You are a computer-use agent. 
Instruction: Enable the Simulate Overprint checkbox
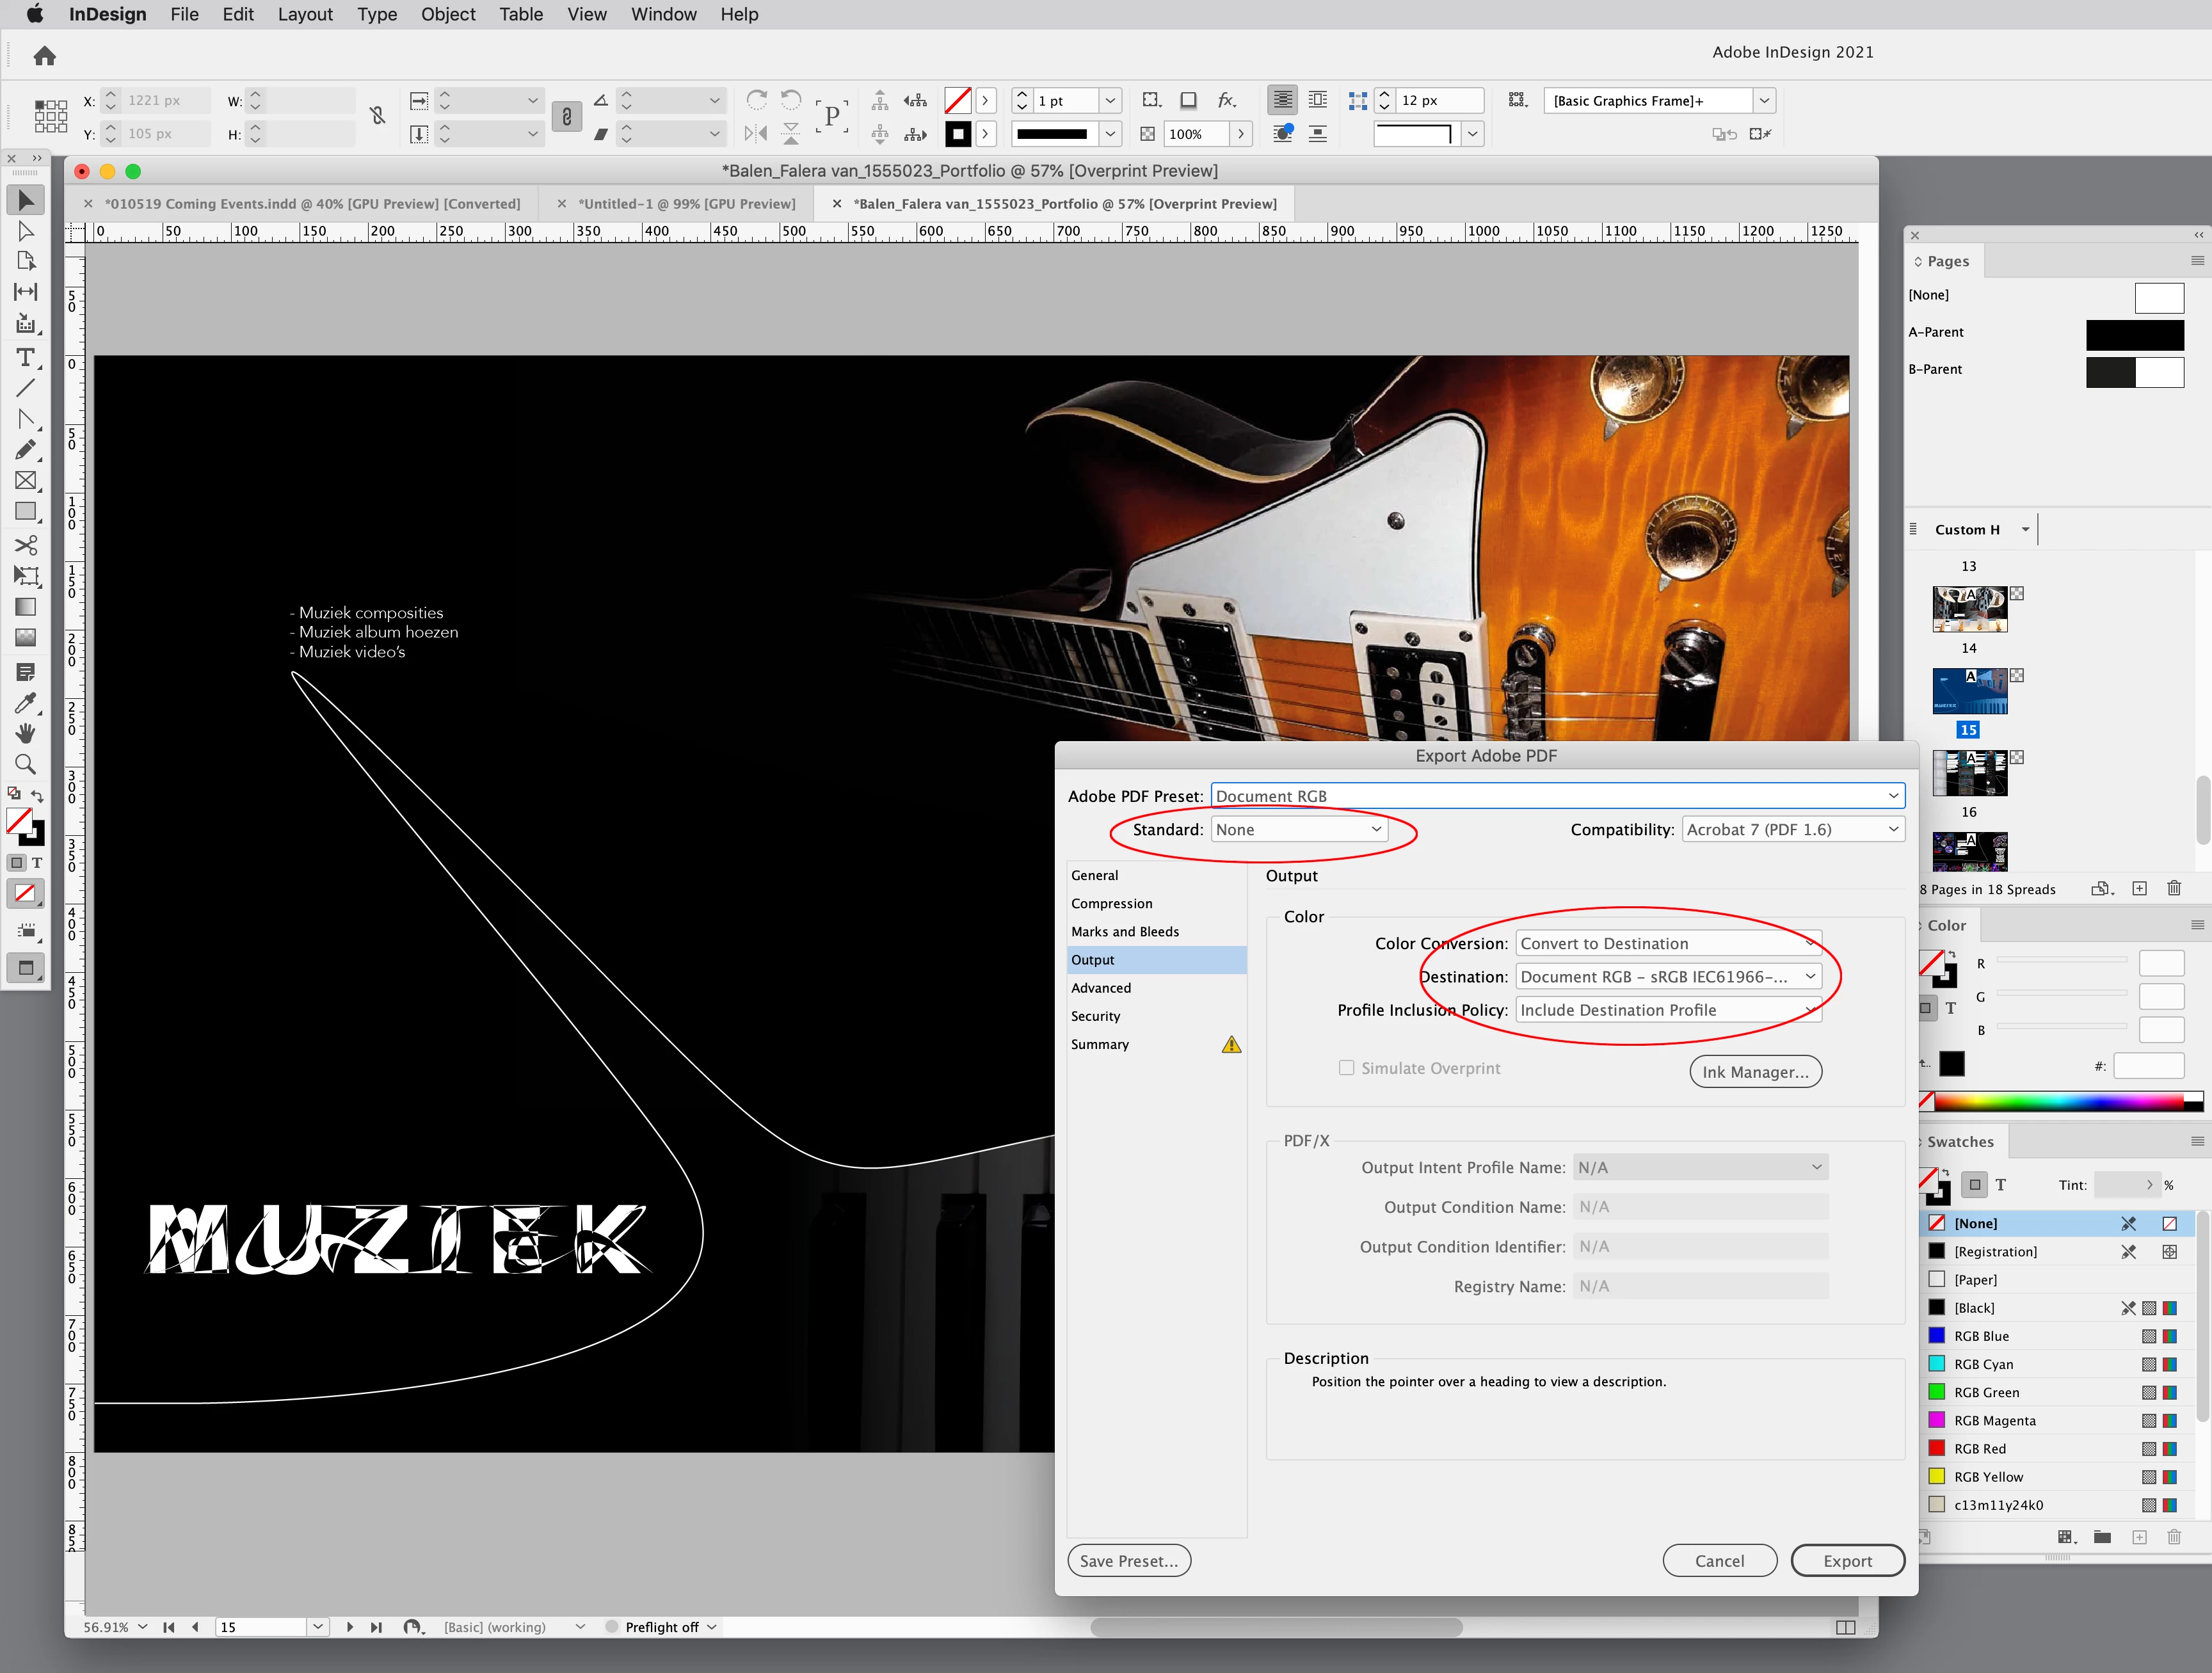pyautogui.click(x=1346, y=1068)
